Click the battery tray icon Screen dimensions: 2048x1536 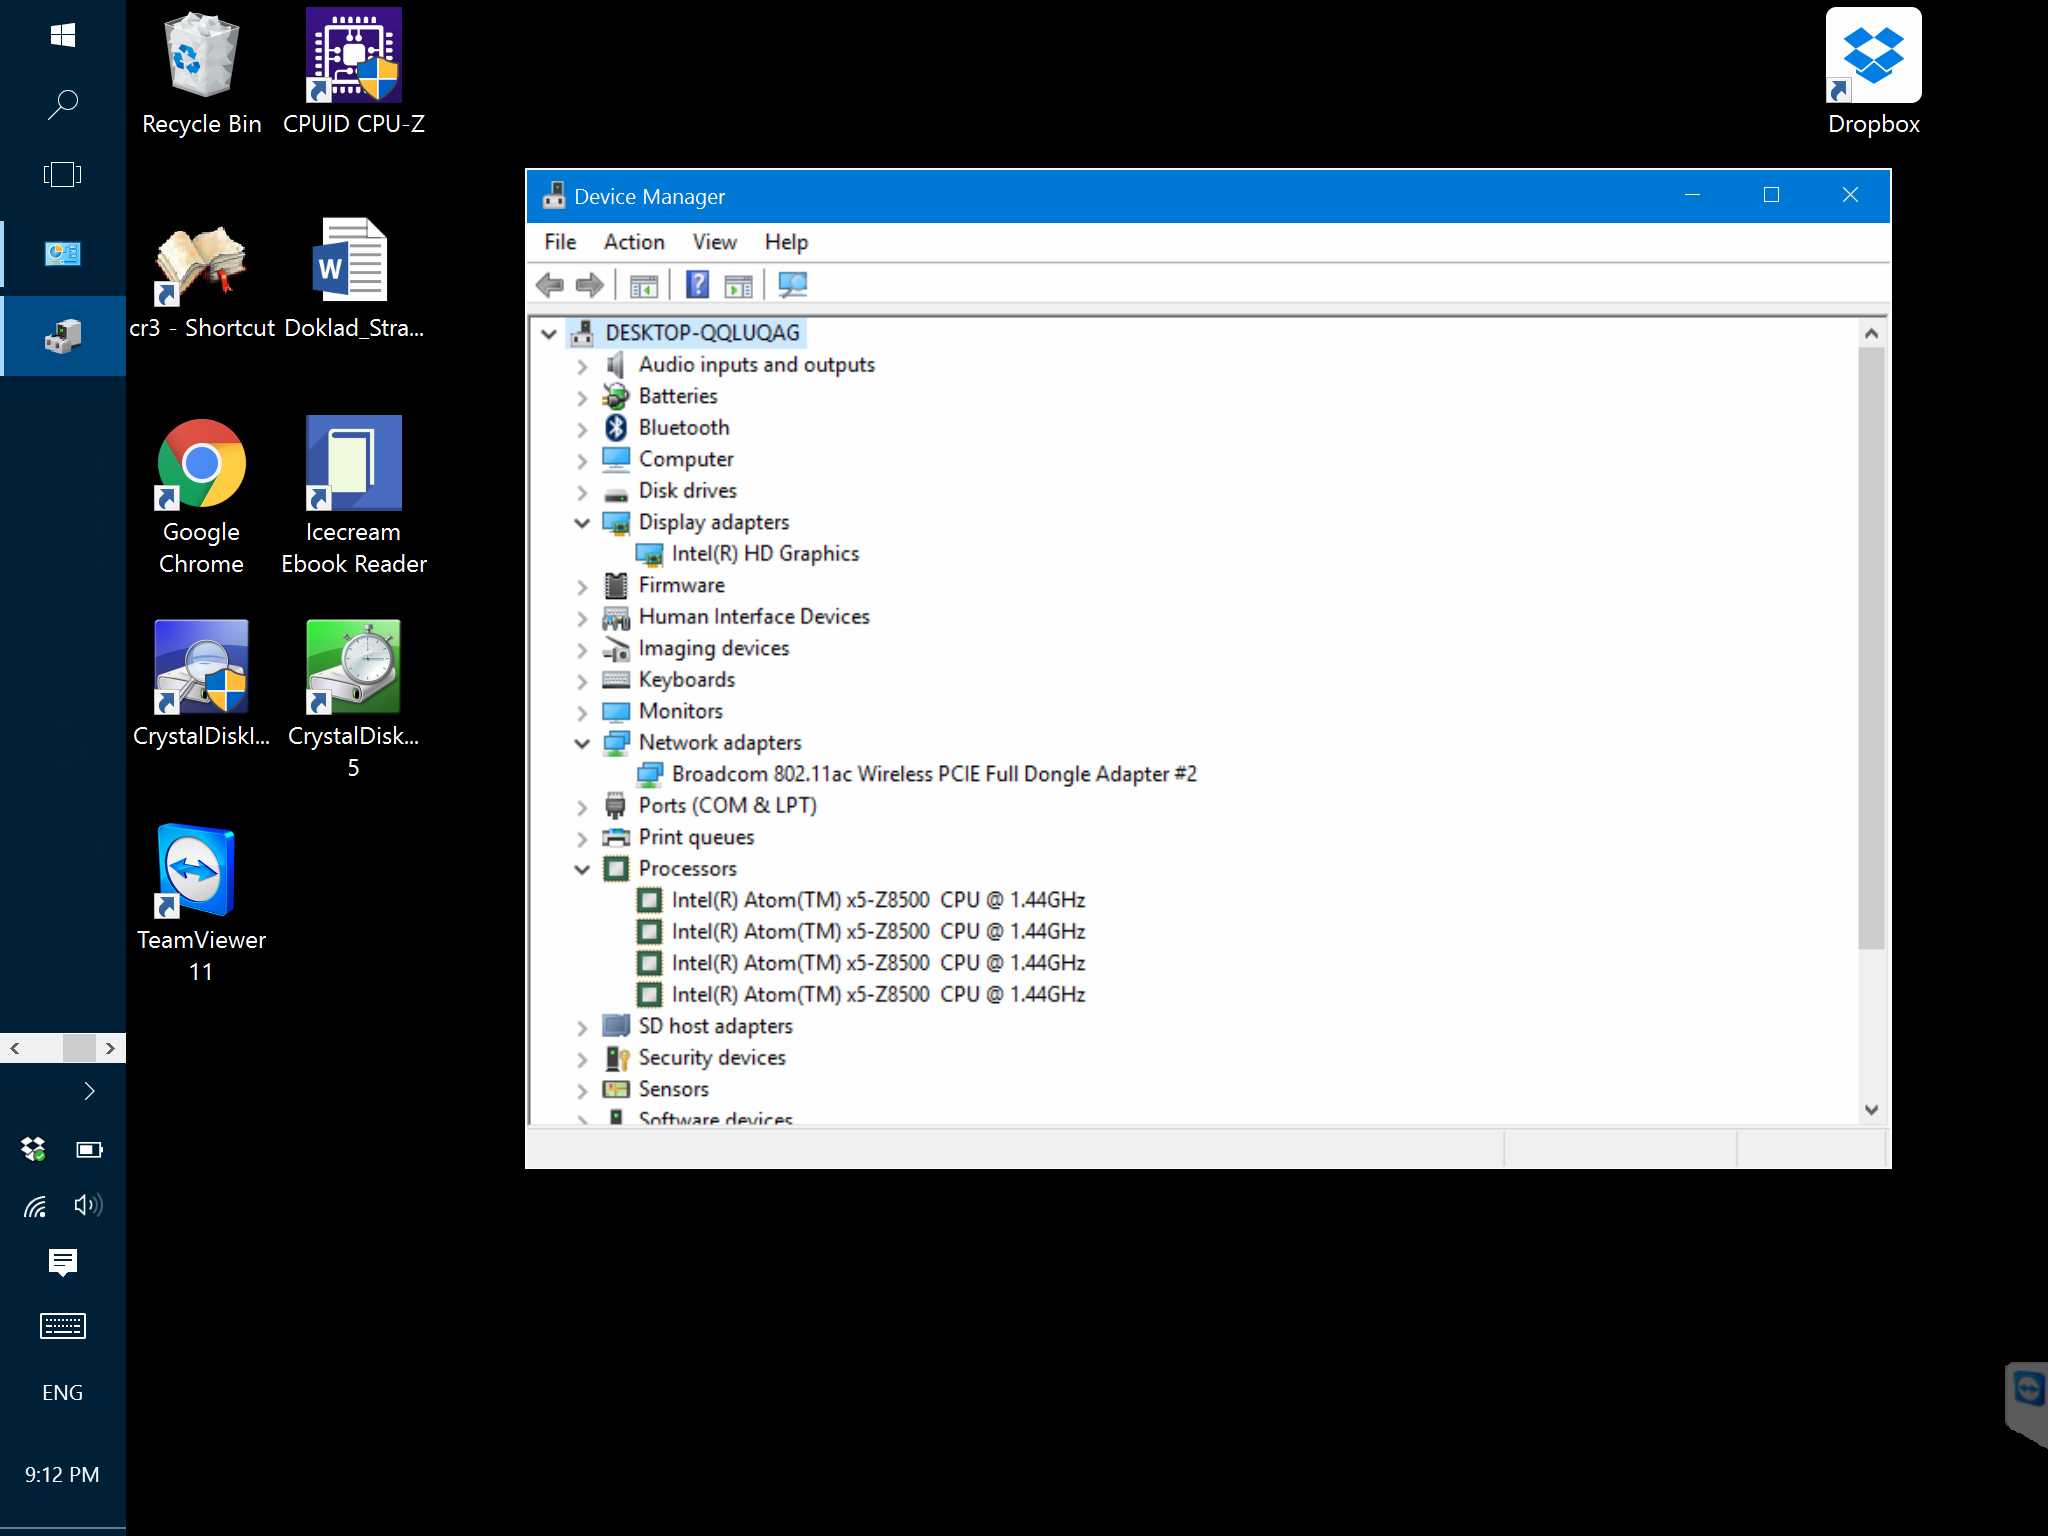click(x=89, y=1150)
